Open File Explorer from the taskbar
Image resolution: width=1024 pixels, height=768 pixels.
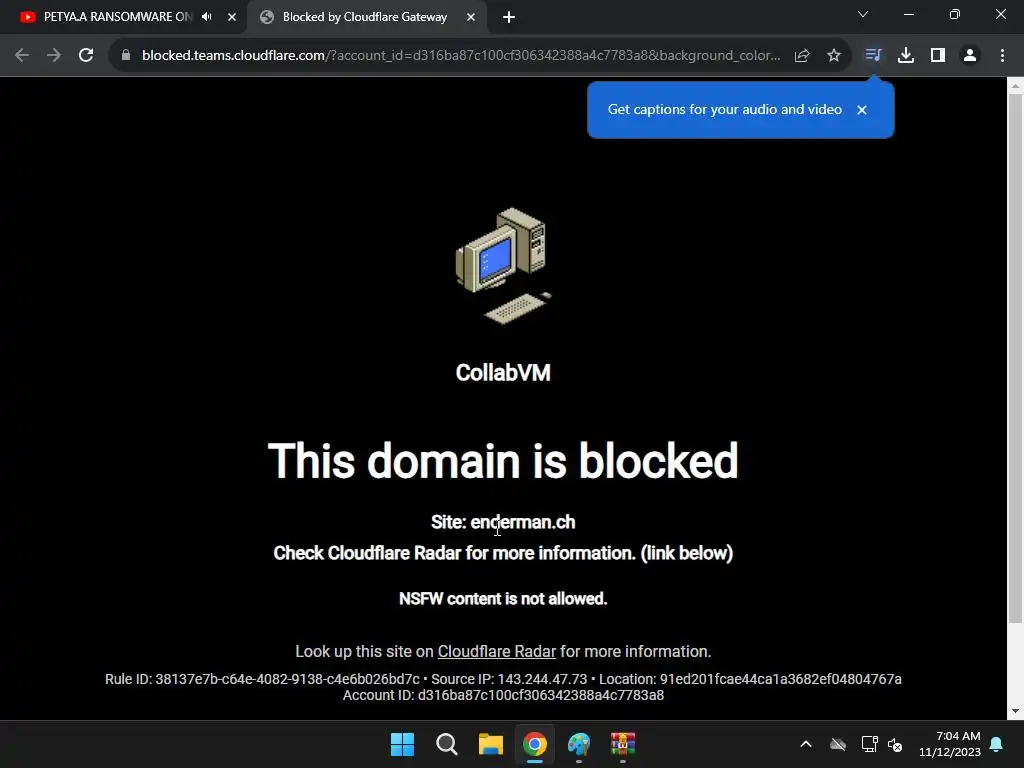(x=490, y=744)
